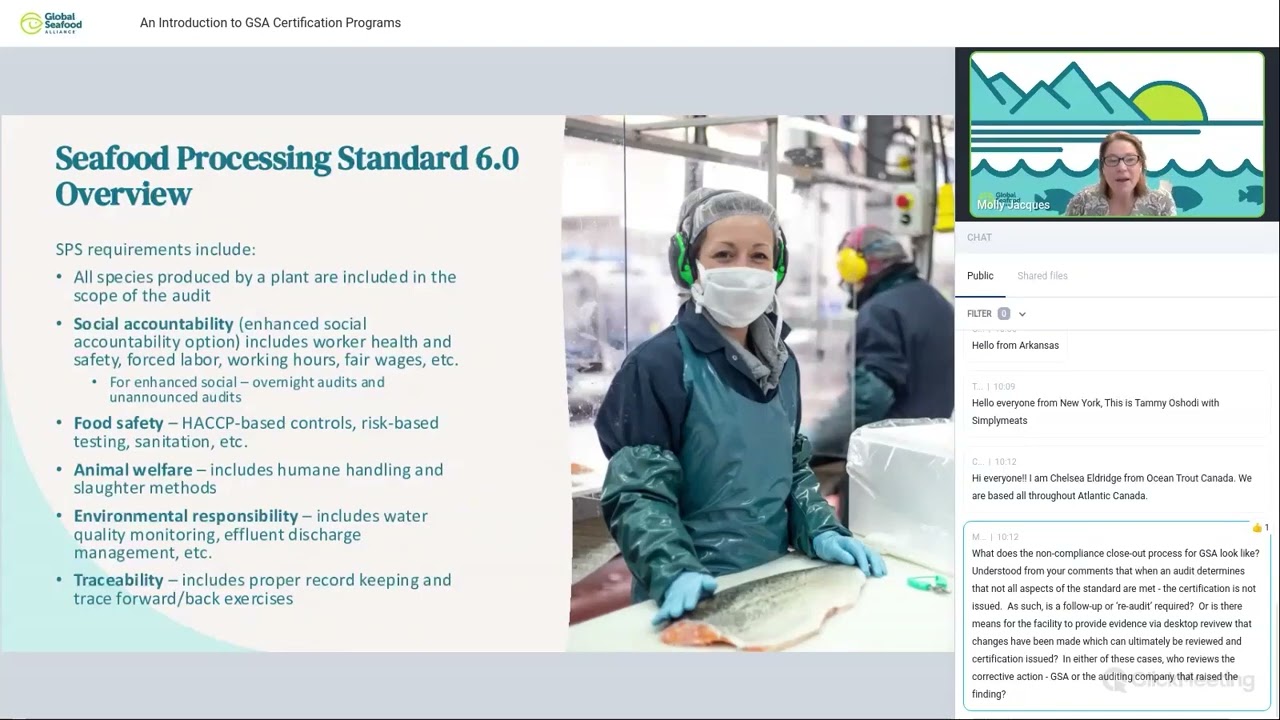This screenshot has width=1280, height=720.
Task: Click the thumbs-up reaction on the question
Action: coord(1260,527)
